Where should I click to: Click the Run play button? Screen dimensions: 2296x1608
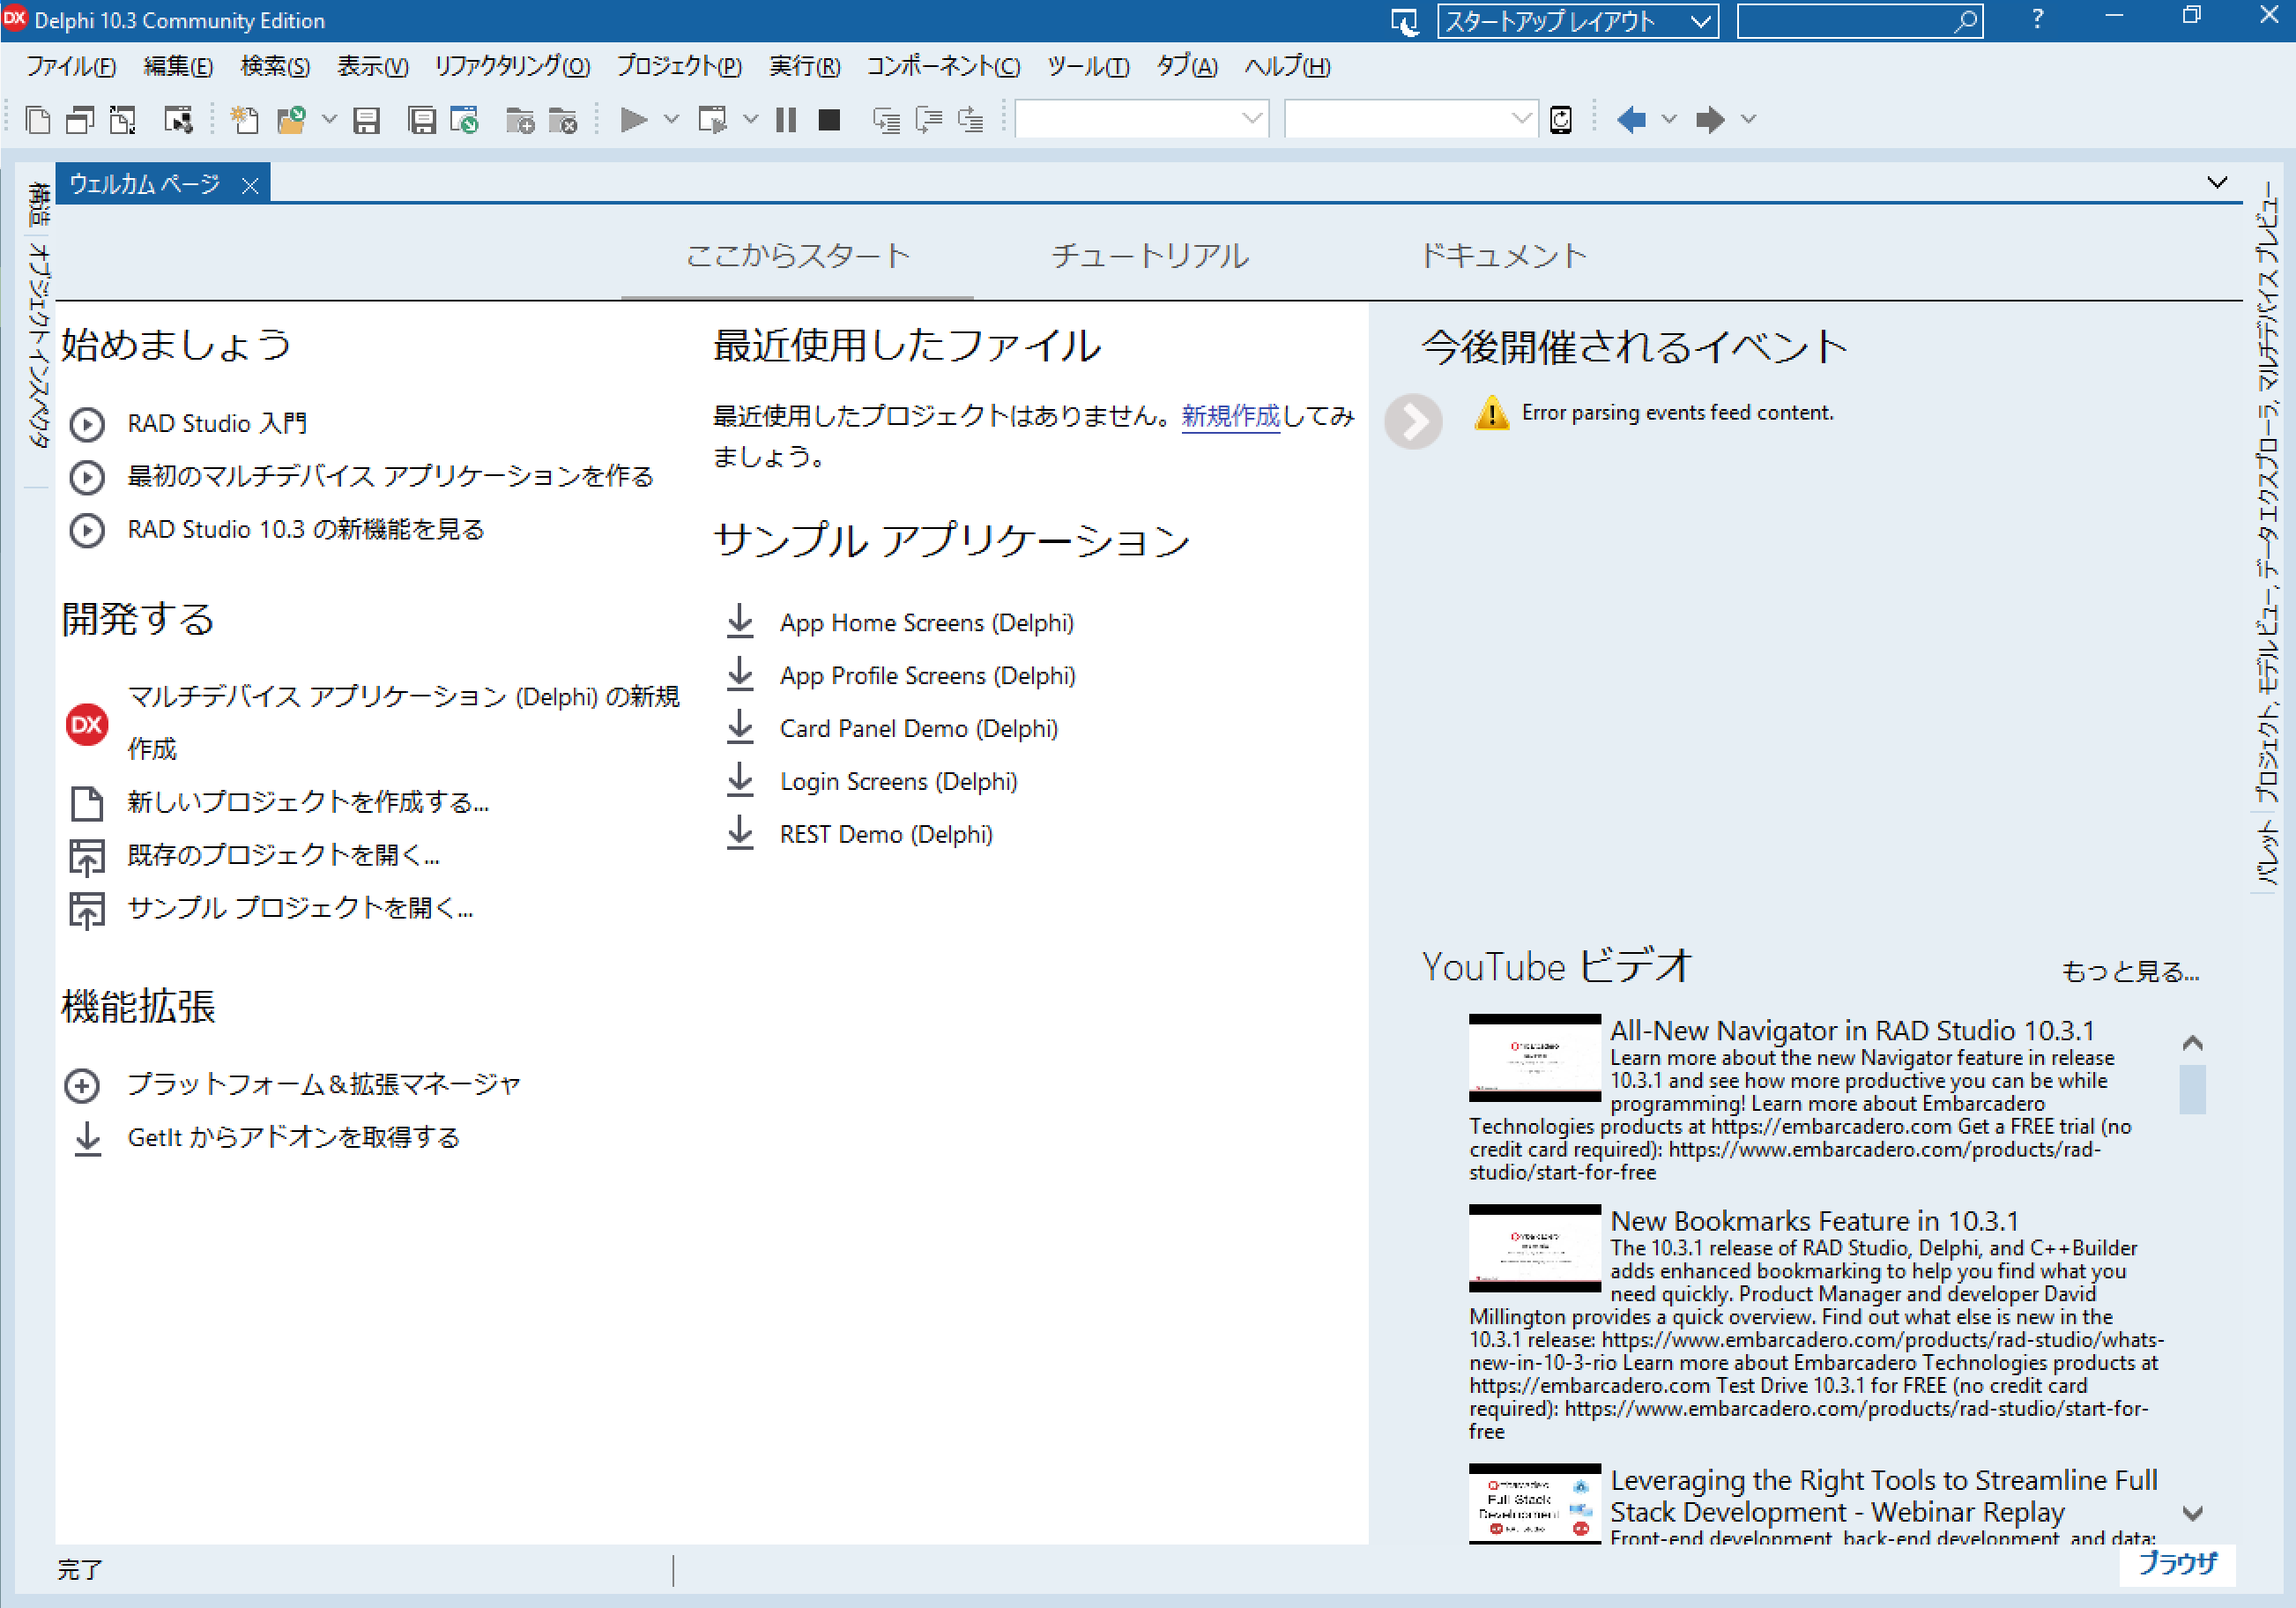point(633,120)
